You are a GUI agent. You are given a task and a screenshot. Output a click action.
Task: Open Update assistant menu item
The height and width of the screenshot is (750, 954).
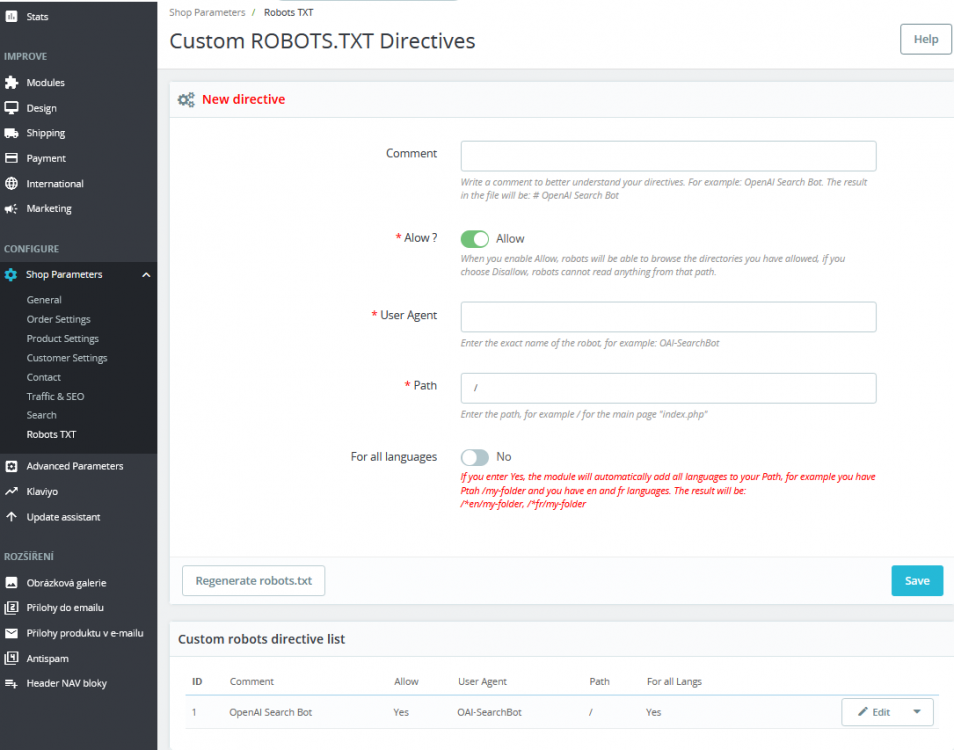click(63, 517)
